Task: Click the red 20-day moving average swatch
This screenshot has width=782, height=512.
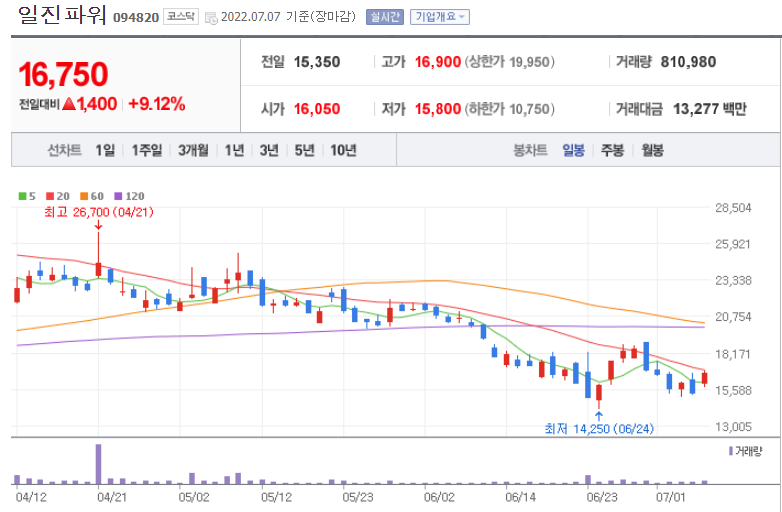Action: point(49,196)
